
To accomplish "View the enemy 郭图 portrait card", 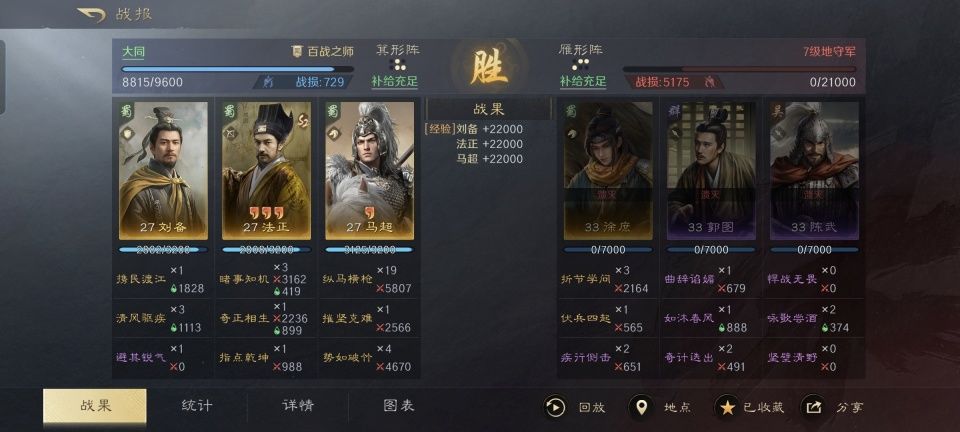I will click(x=711, y=171).
